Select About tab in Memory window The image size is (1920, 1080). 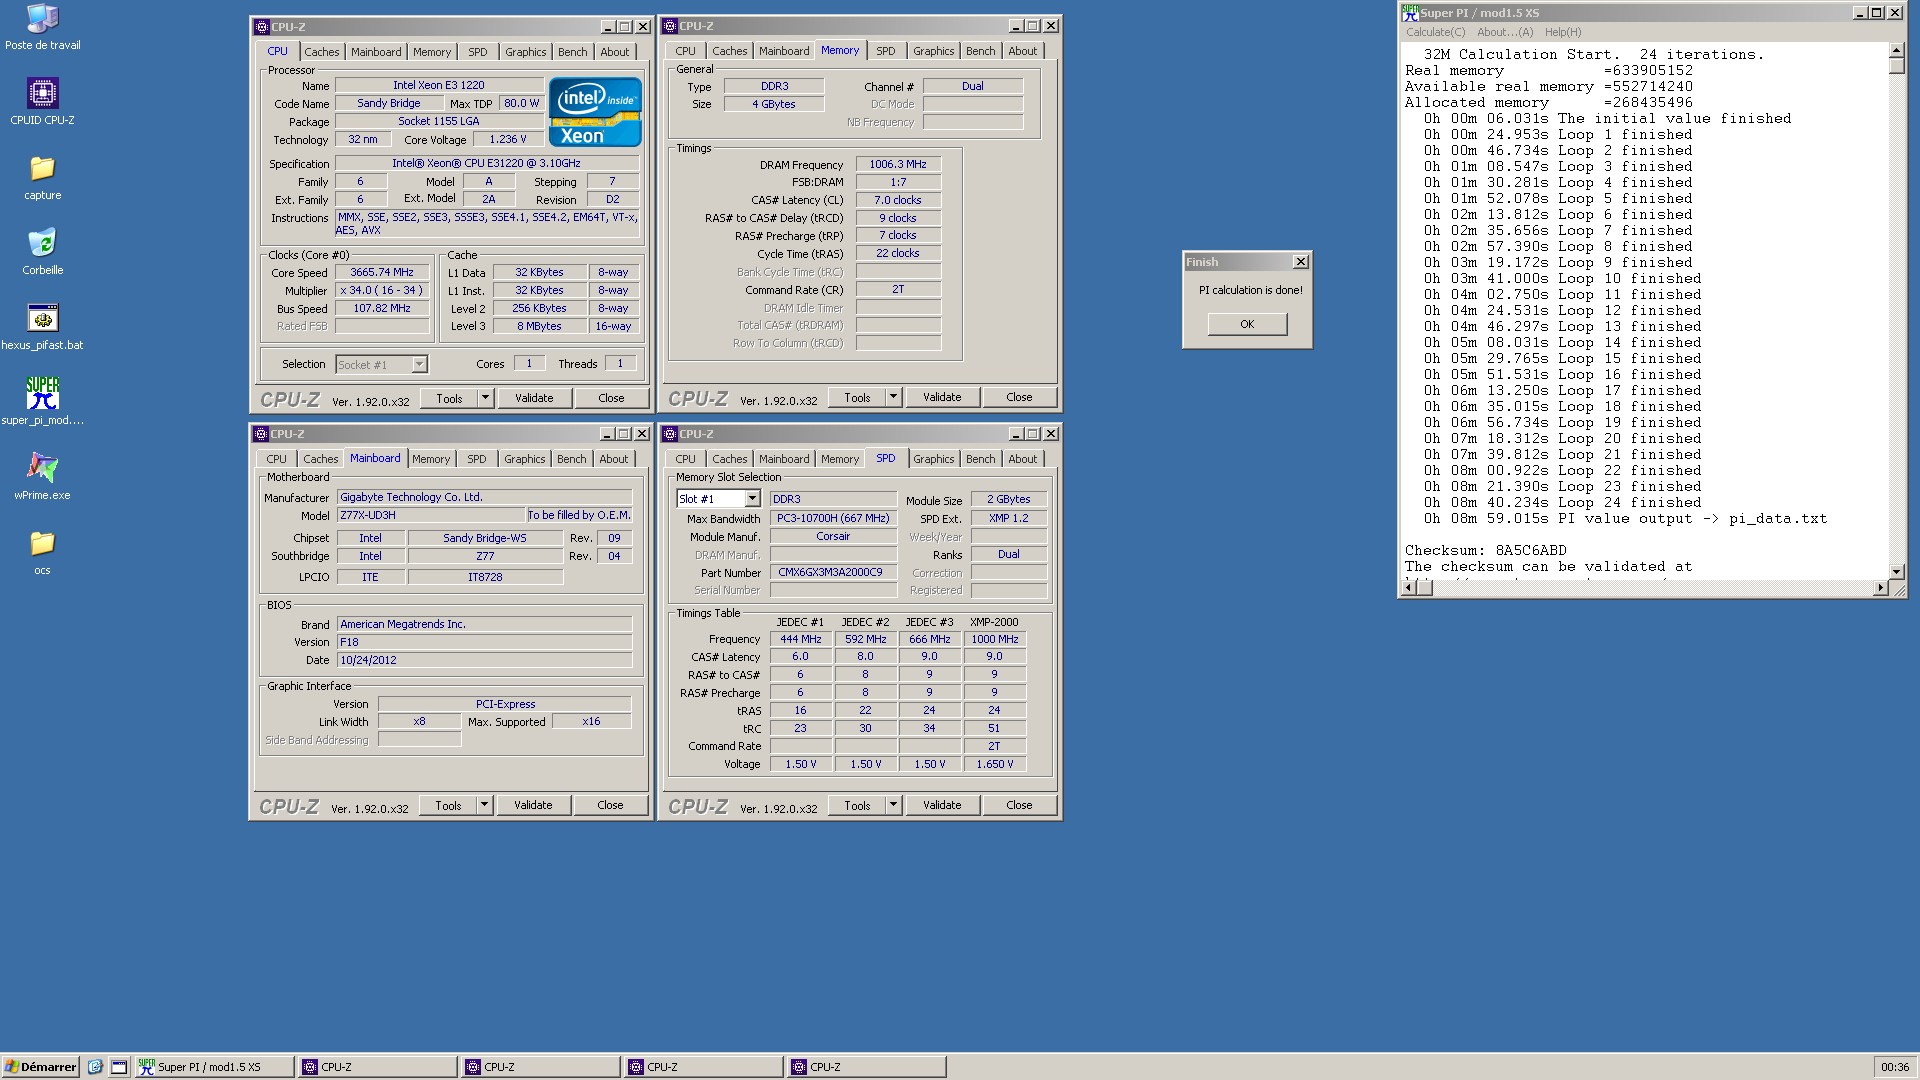pyautogui.click(x=1022, y=51)
